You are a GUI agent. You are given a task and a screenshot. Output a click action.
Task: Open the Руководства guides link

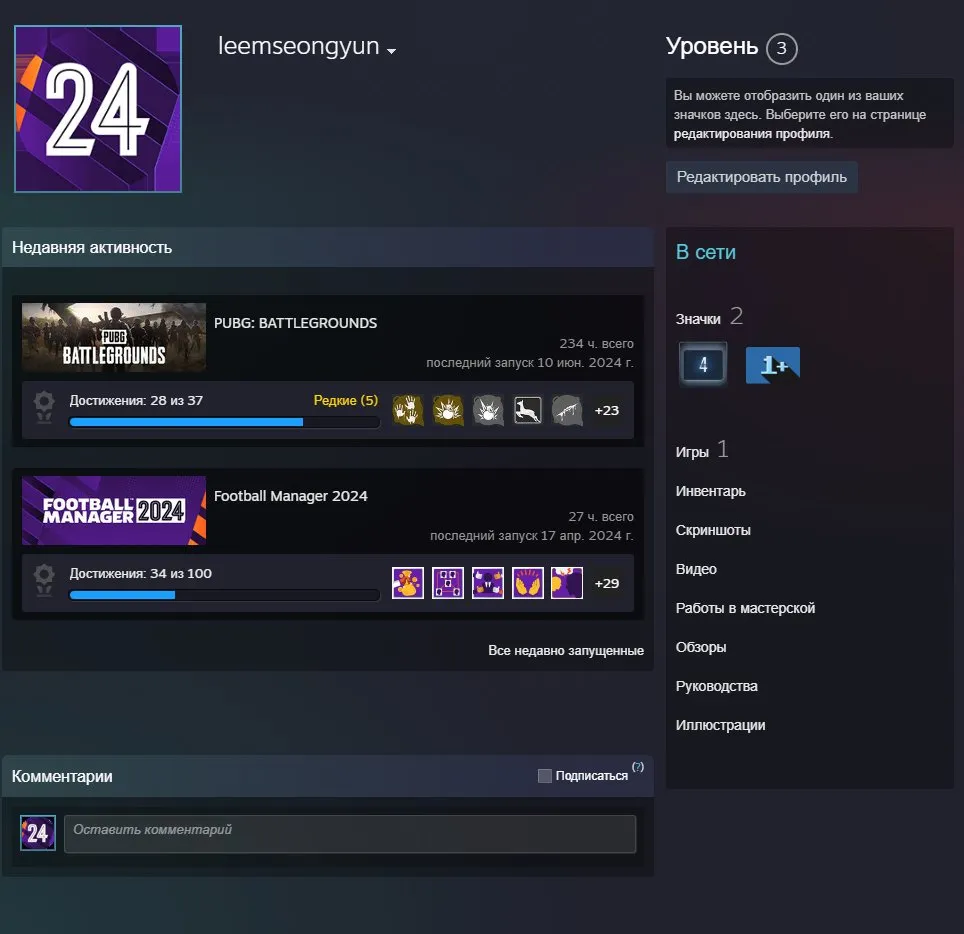716,686
